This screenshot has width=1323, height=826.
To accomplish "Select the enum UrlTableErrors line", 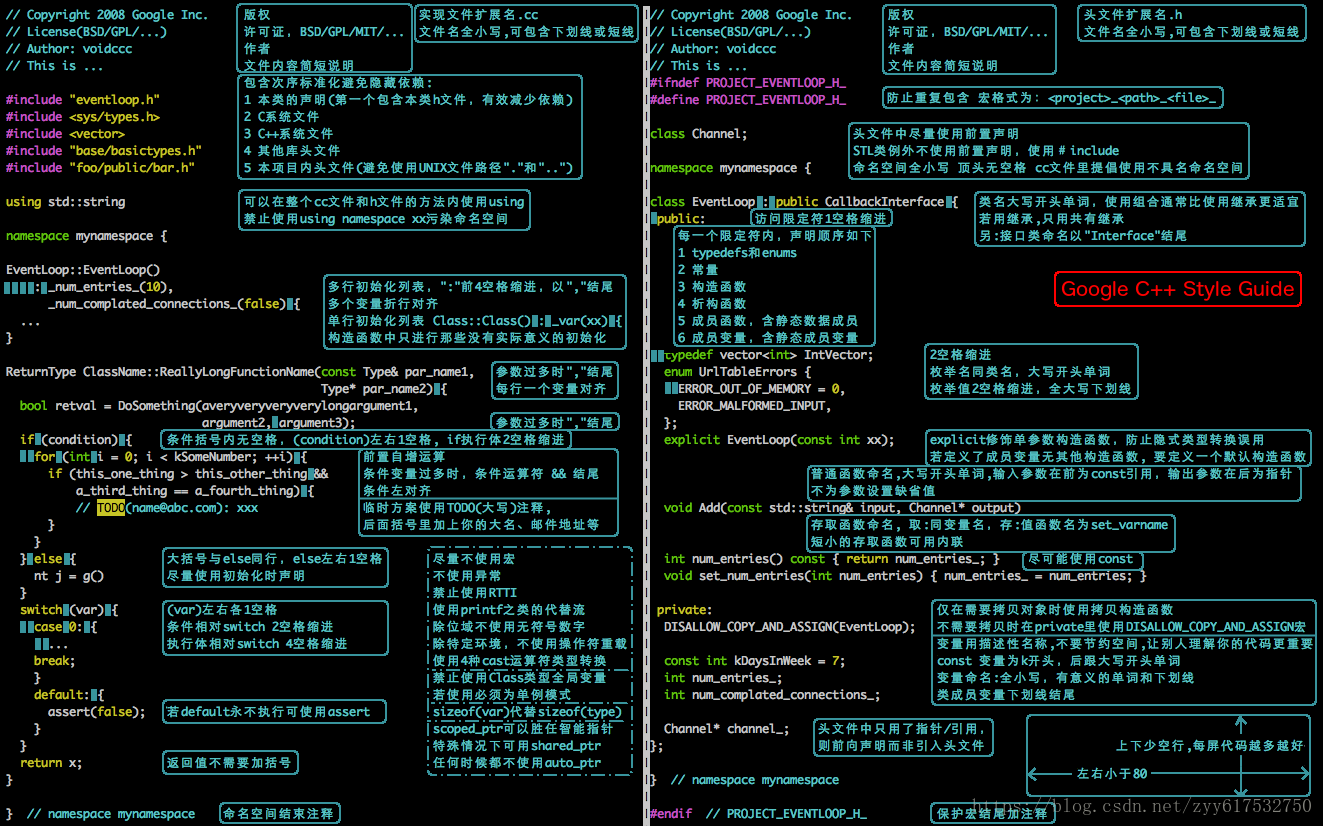I will click(x=737, y=372).
